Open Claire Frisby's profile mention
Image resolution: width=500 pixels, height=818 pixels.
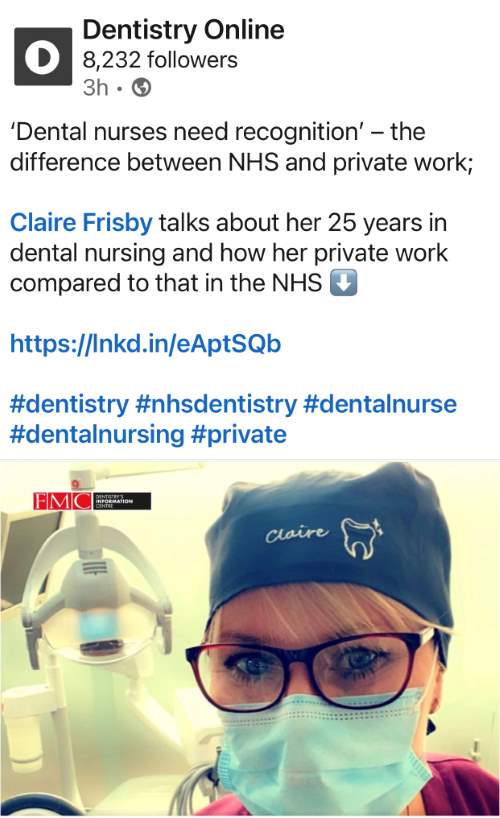tap(81, 223)
